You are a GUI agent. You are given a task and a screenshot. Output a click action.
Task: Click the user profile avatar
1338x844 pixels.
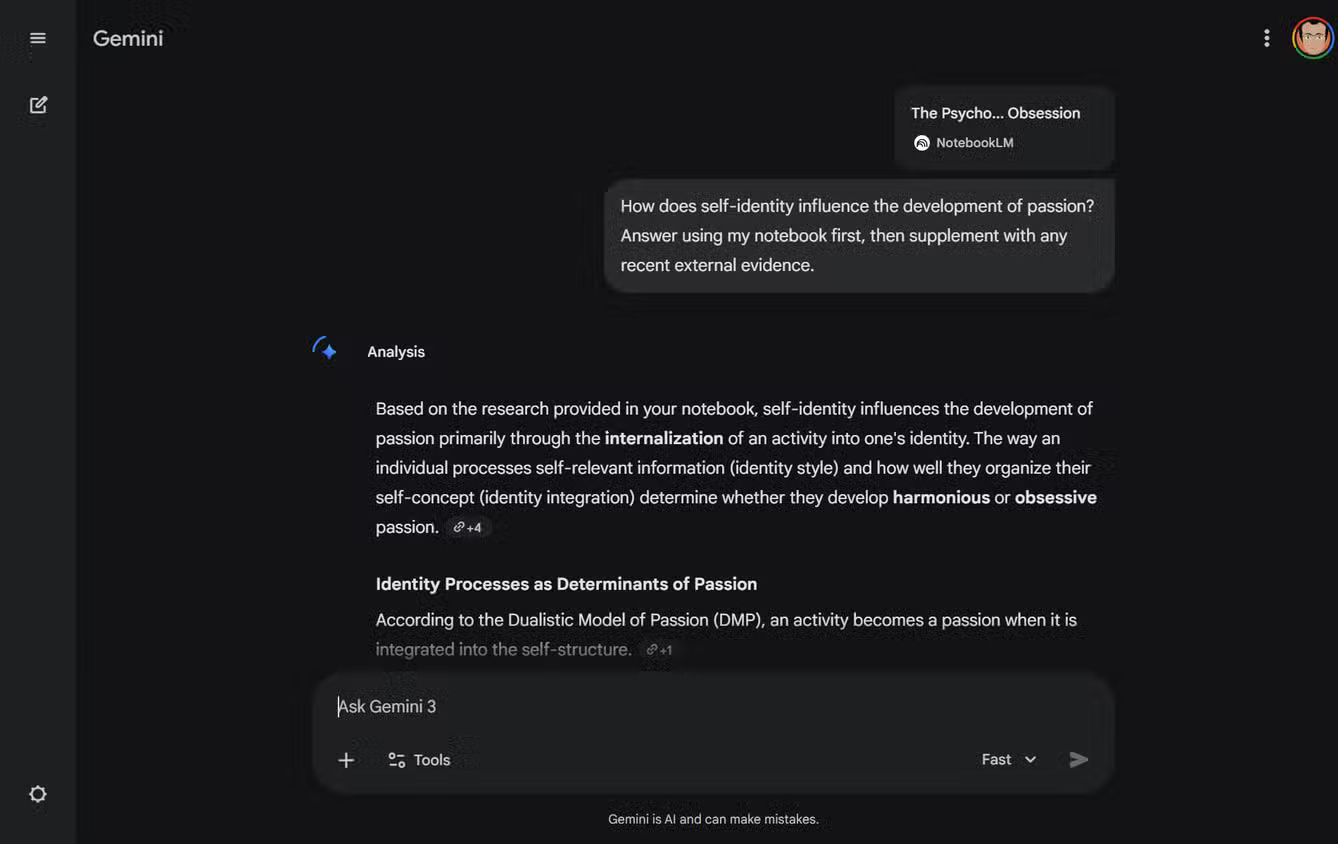1312,38
